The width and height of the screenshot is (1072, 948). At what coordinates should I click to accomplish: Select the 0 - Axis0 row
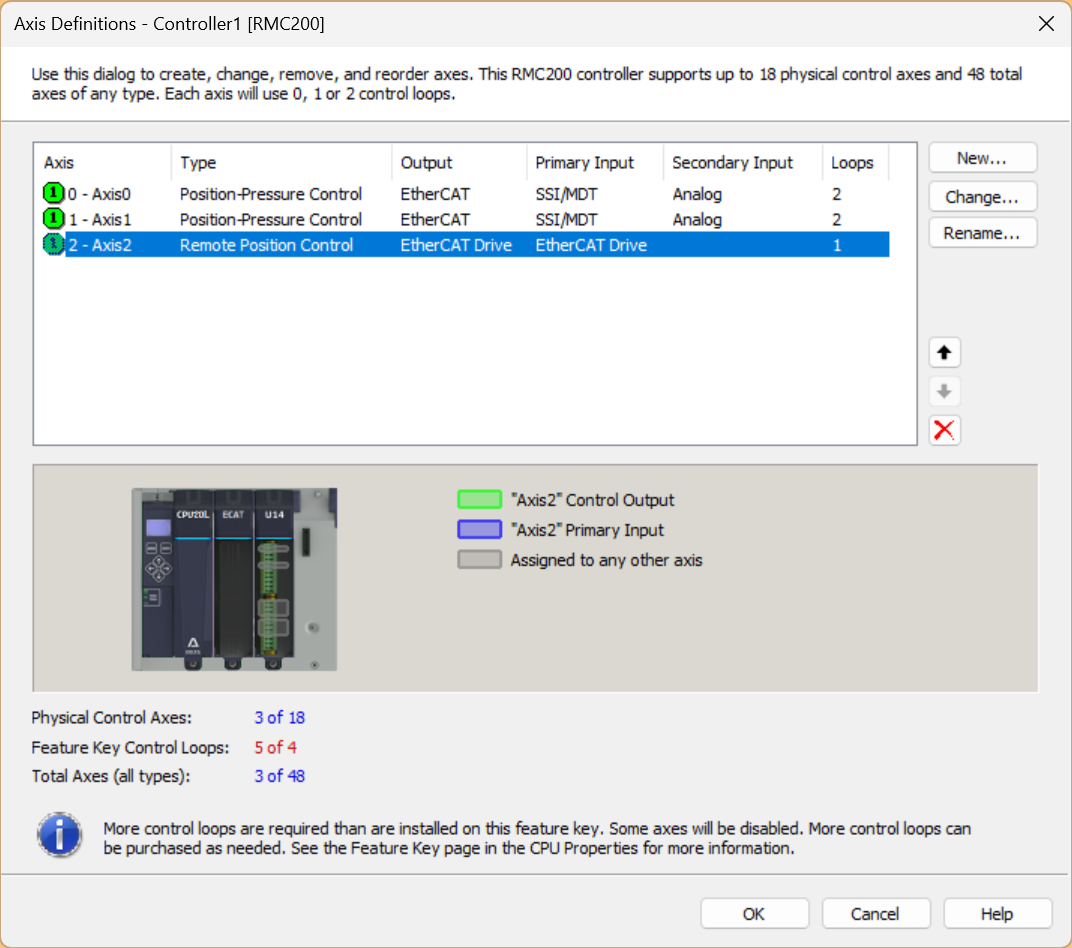pos(465,194)
